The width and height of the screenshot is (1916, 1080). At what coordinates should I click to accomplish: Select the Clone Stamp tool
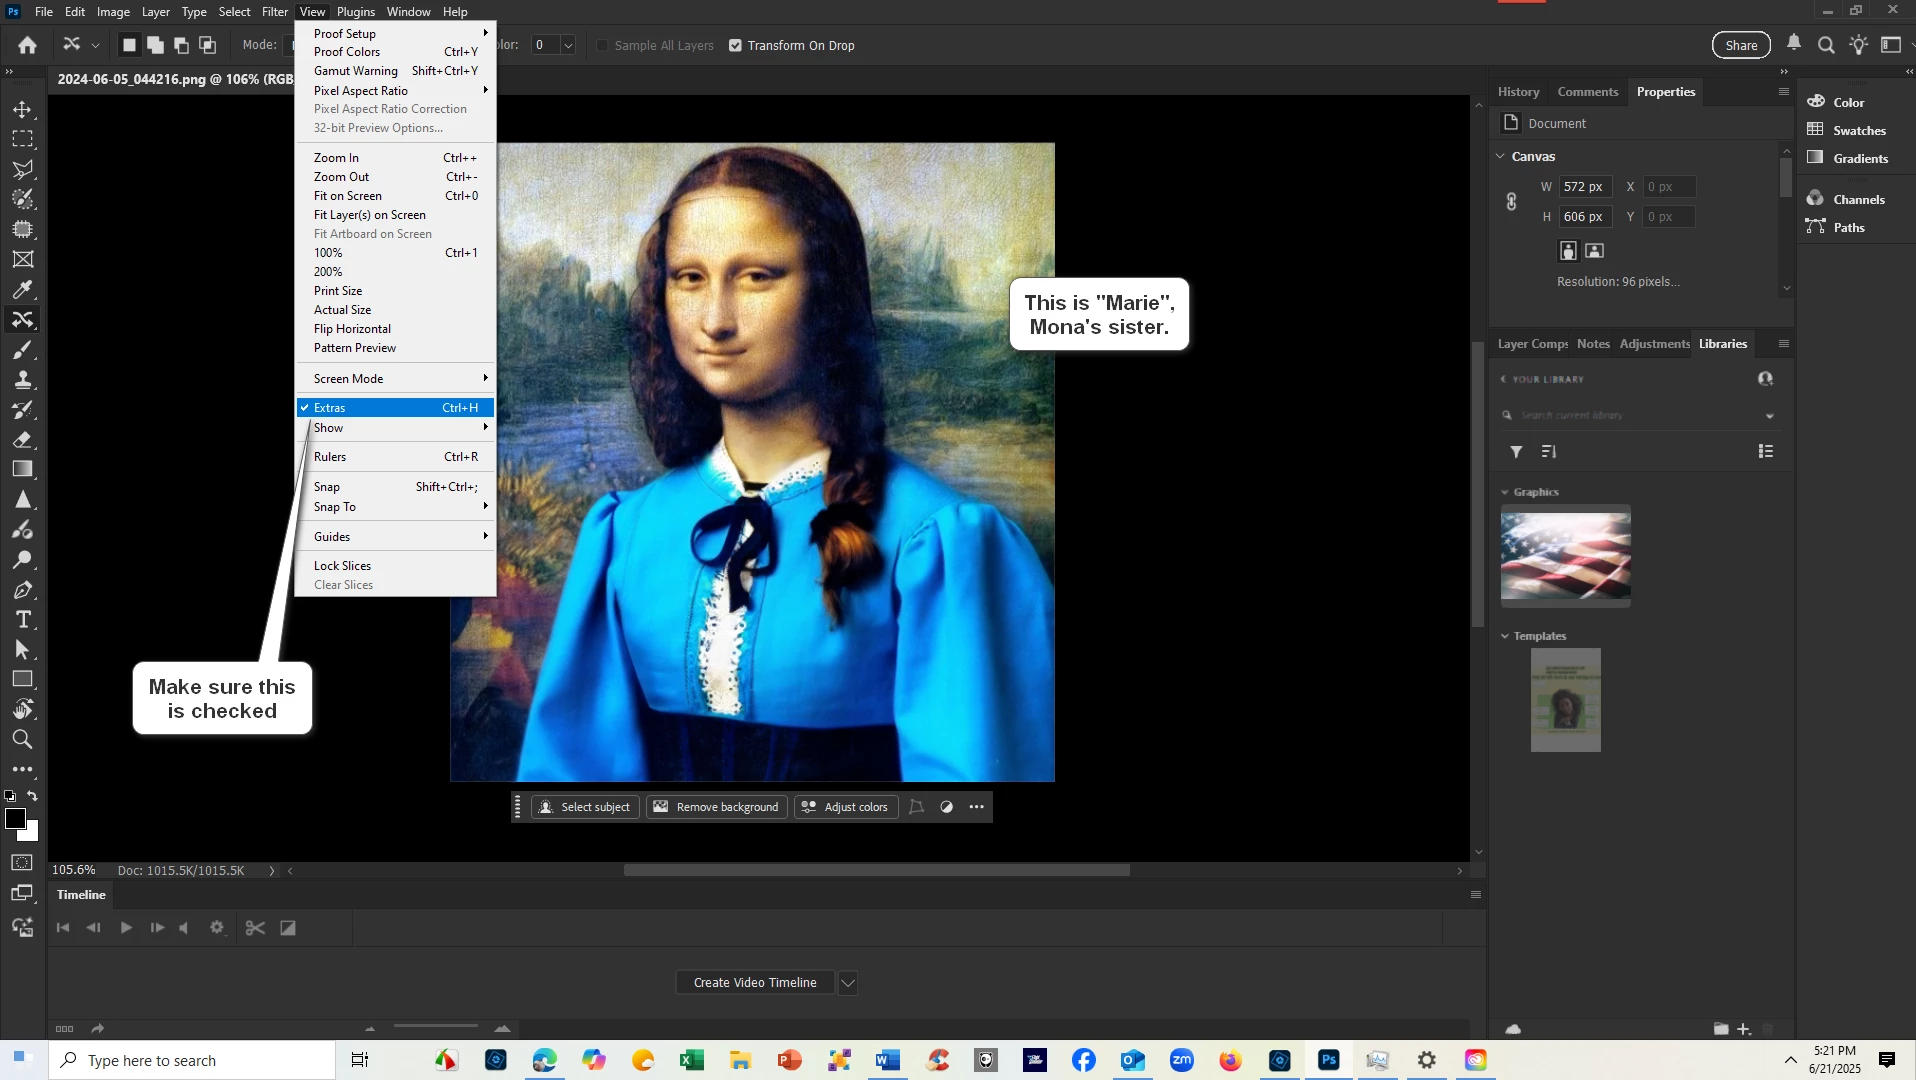point(23,380)
